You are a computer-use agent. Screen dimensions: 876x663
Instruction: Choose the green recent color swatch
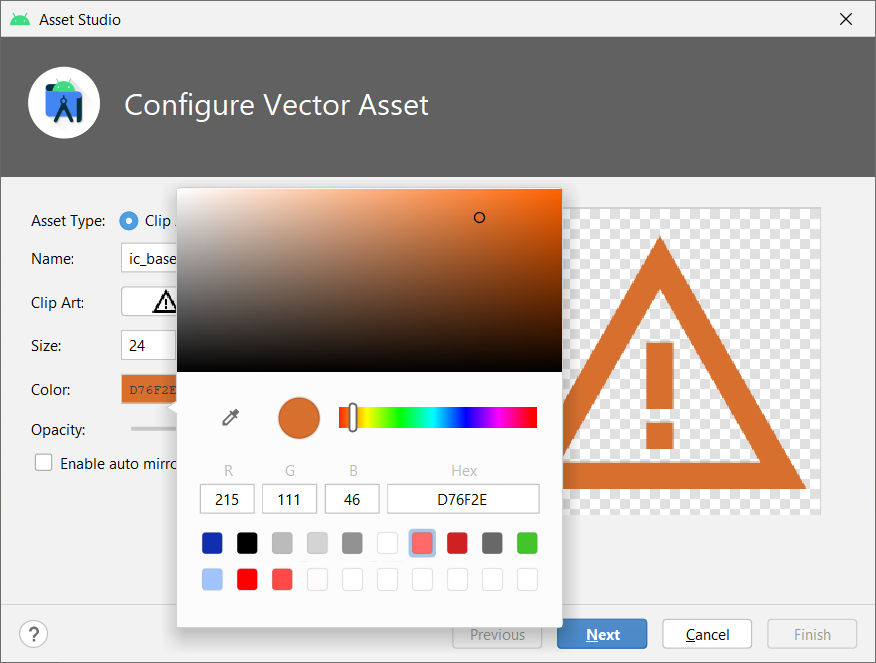coord(527,543)
